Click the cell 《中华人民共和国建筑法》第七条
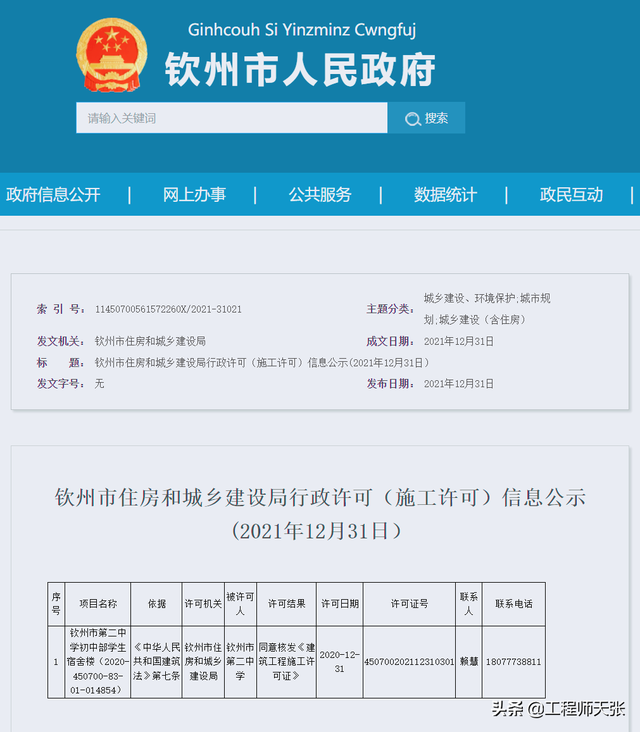This screenshot has width=640, height=732. (156, 662)
